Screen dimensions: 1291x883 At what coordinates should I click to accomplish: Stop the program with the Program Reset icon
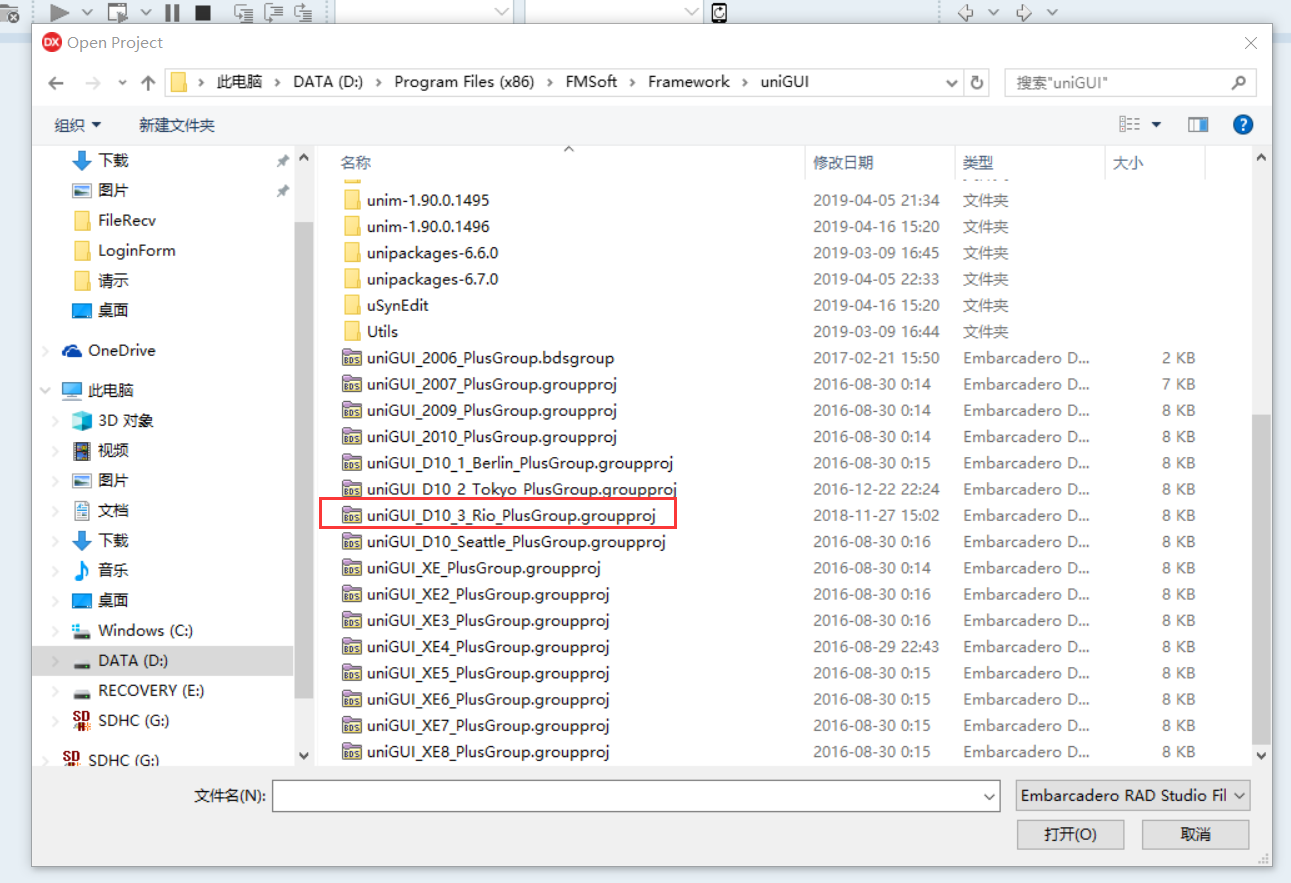point(204,13)
